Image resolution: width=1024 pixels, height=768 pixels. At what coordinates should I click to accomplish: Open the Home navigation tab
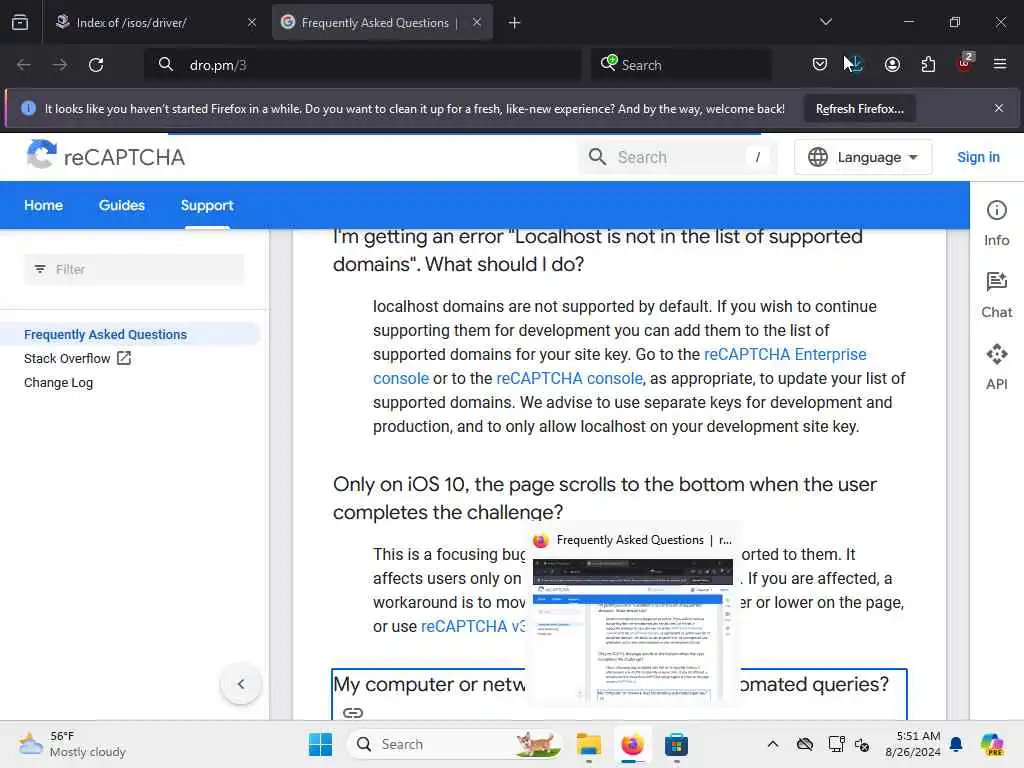44,205
